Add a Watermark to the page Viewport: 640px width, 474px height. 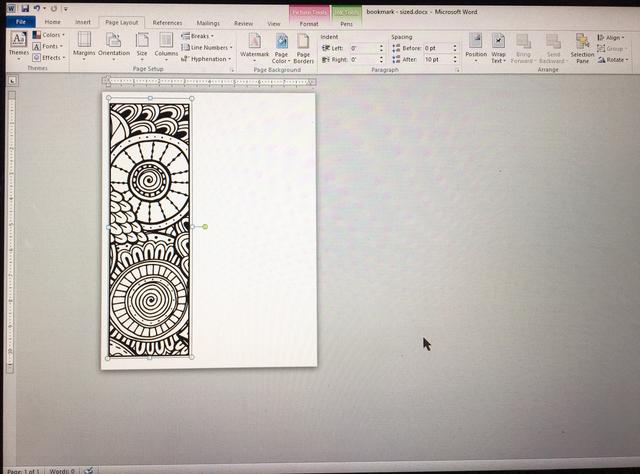[254, 47]
